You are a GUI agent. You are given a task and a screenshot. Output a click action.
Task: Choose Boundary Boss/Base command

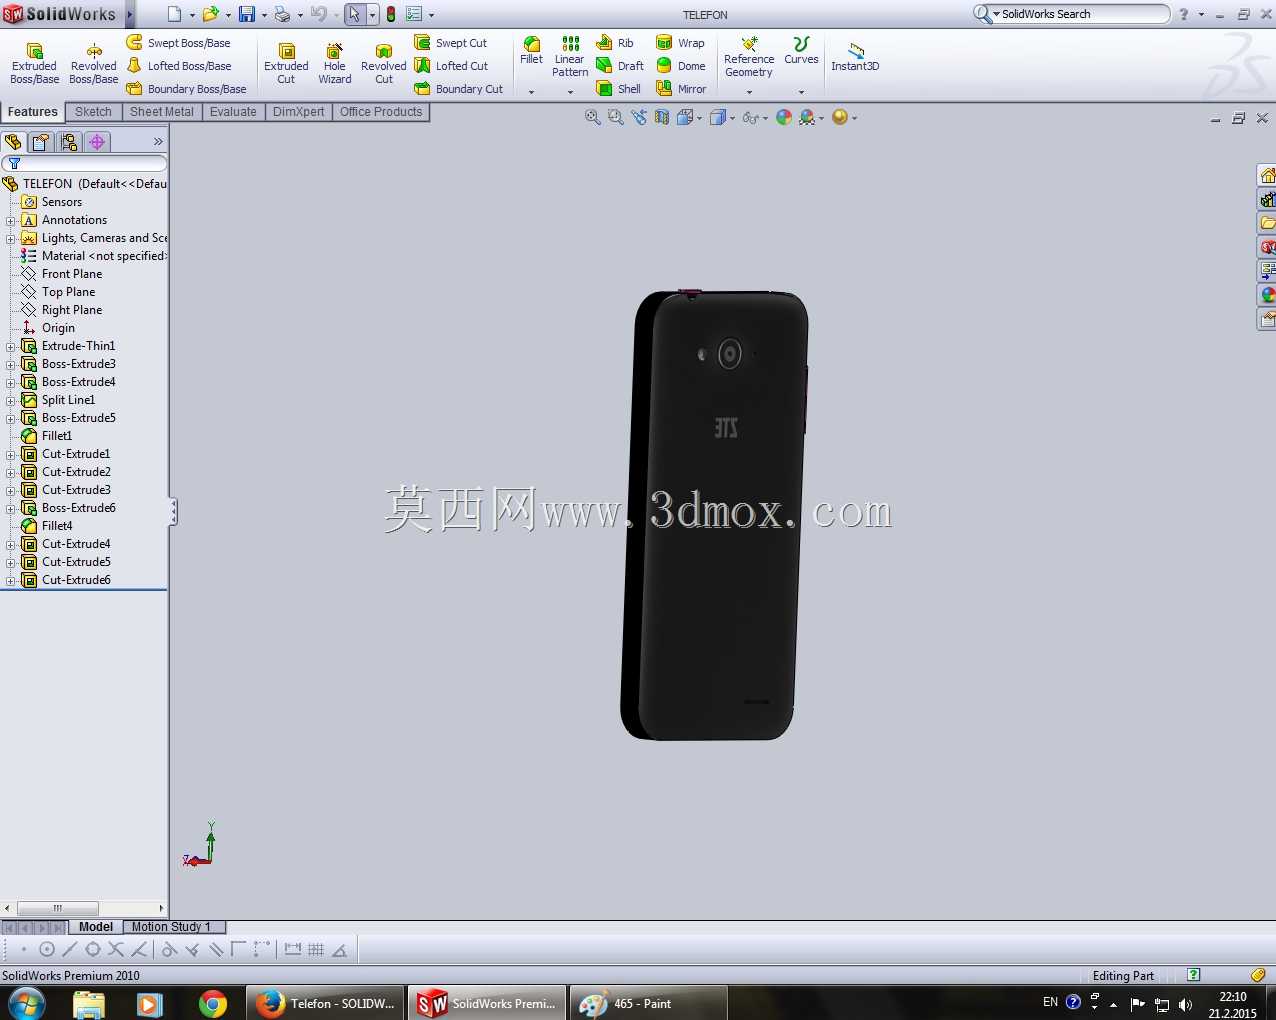pyautogui.click(x=186, y=89)
